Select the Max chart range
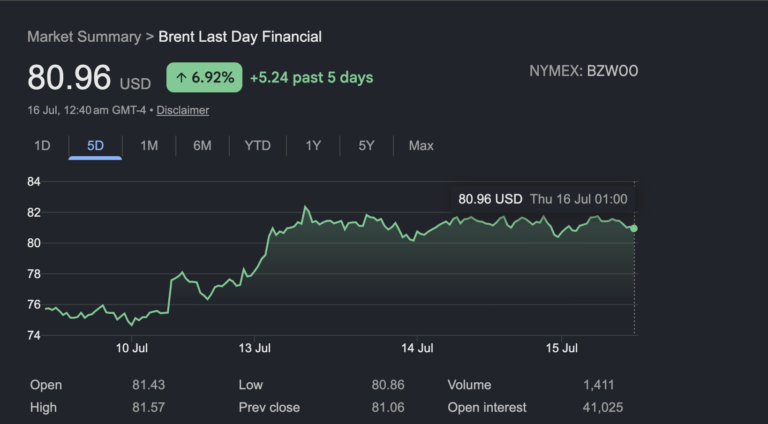The height and width of the screenshot is (424, 768). (421, 145)
